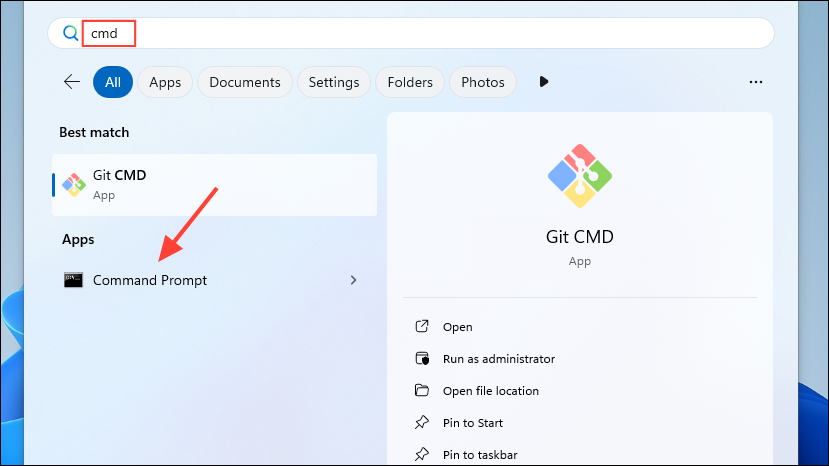Click the search box containing cmd
This screenshot has width=829, height=466.
(411, 33)
